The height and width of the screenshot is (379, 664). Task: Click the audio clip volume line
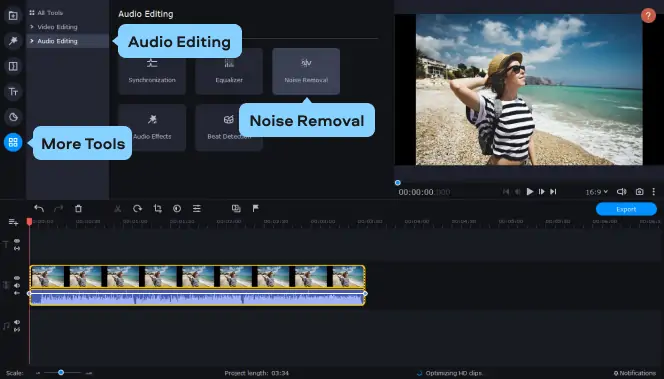coord(197,293)
